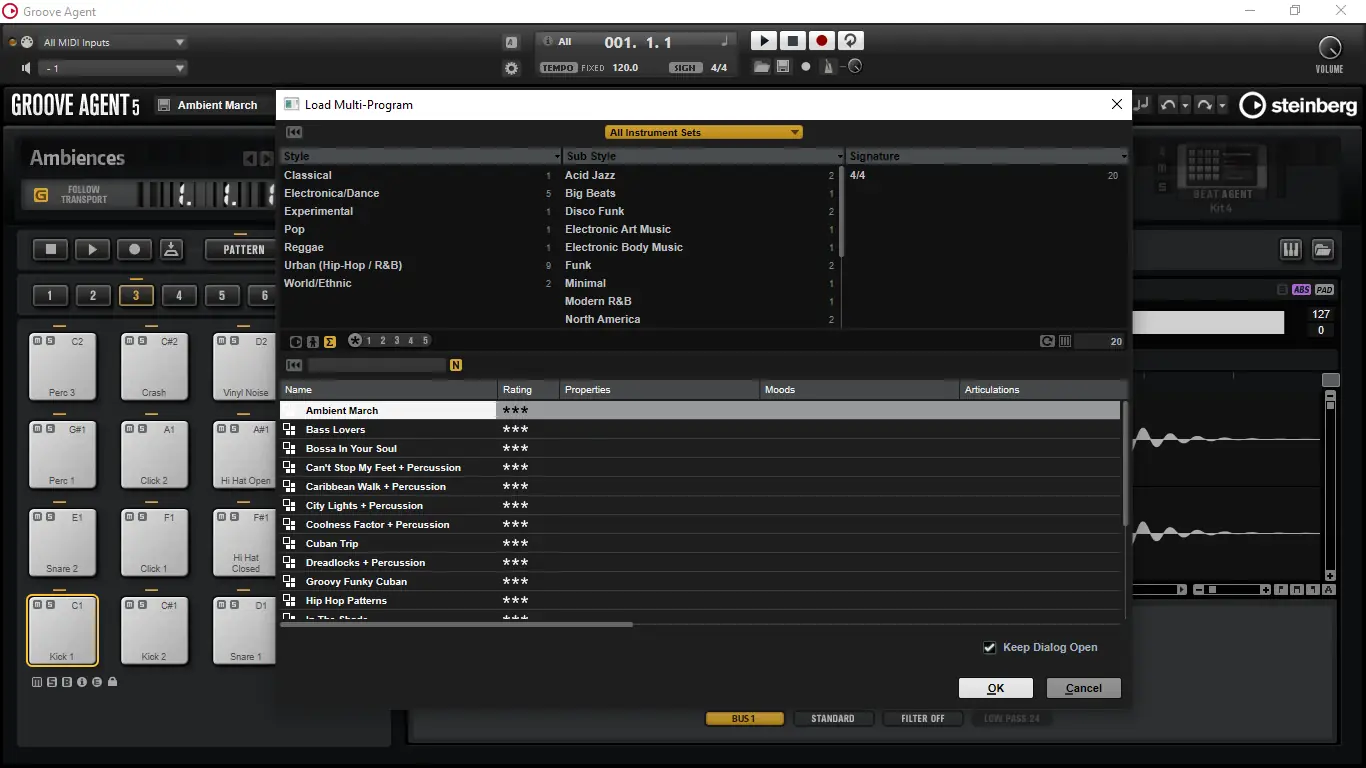Viewport: 1366px width, 768px height.
Task: Click the refresh results icon
Action: (x=1047, y=341)
